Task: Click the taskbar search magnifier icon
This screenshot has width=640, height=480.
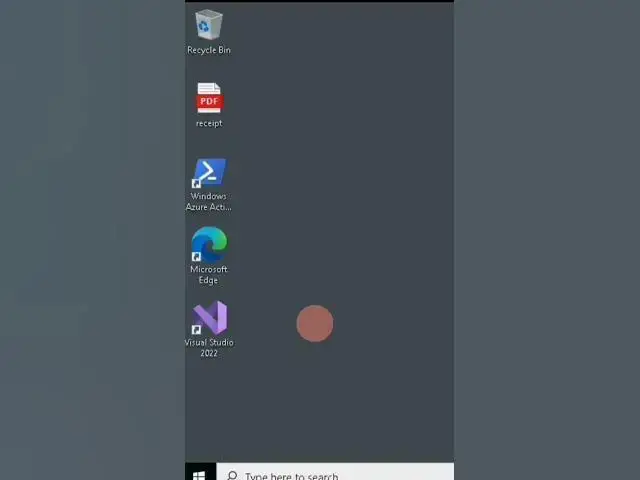Action: coord(232,476)
